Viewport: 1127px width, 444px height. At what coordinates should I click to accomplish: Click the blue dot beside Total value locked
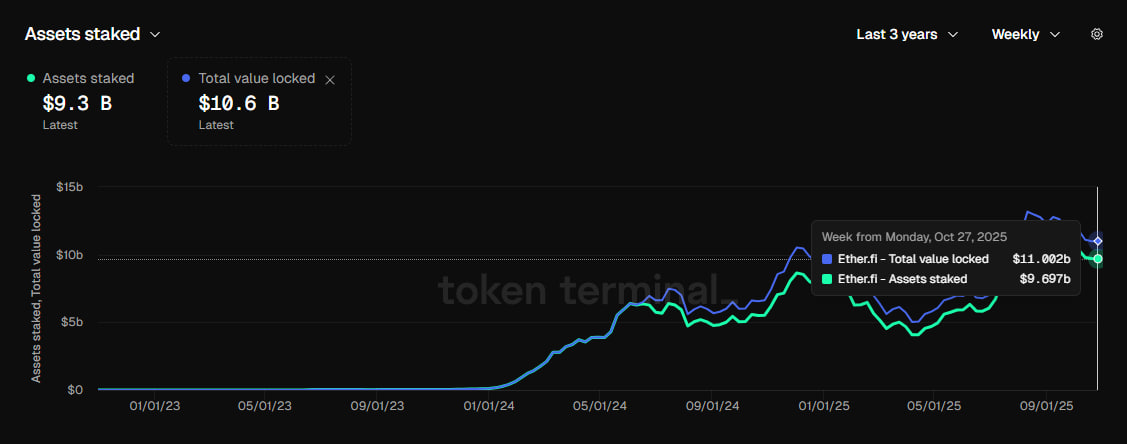point(186,78)
